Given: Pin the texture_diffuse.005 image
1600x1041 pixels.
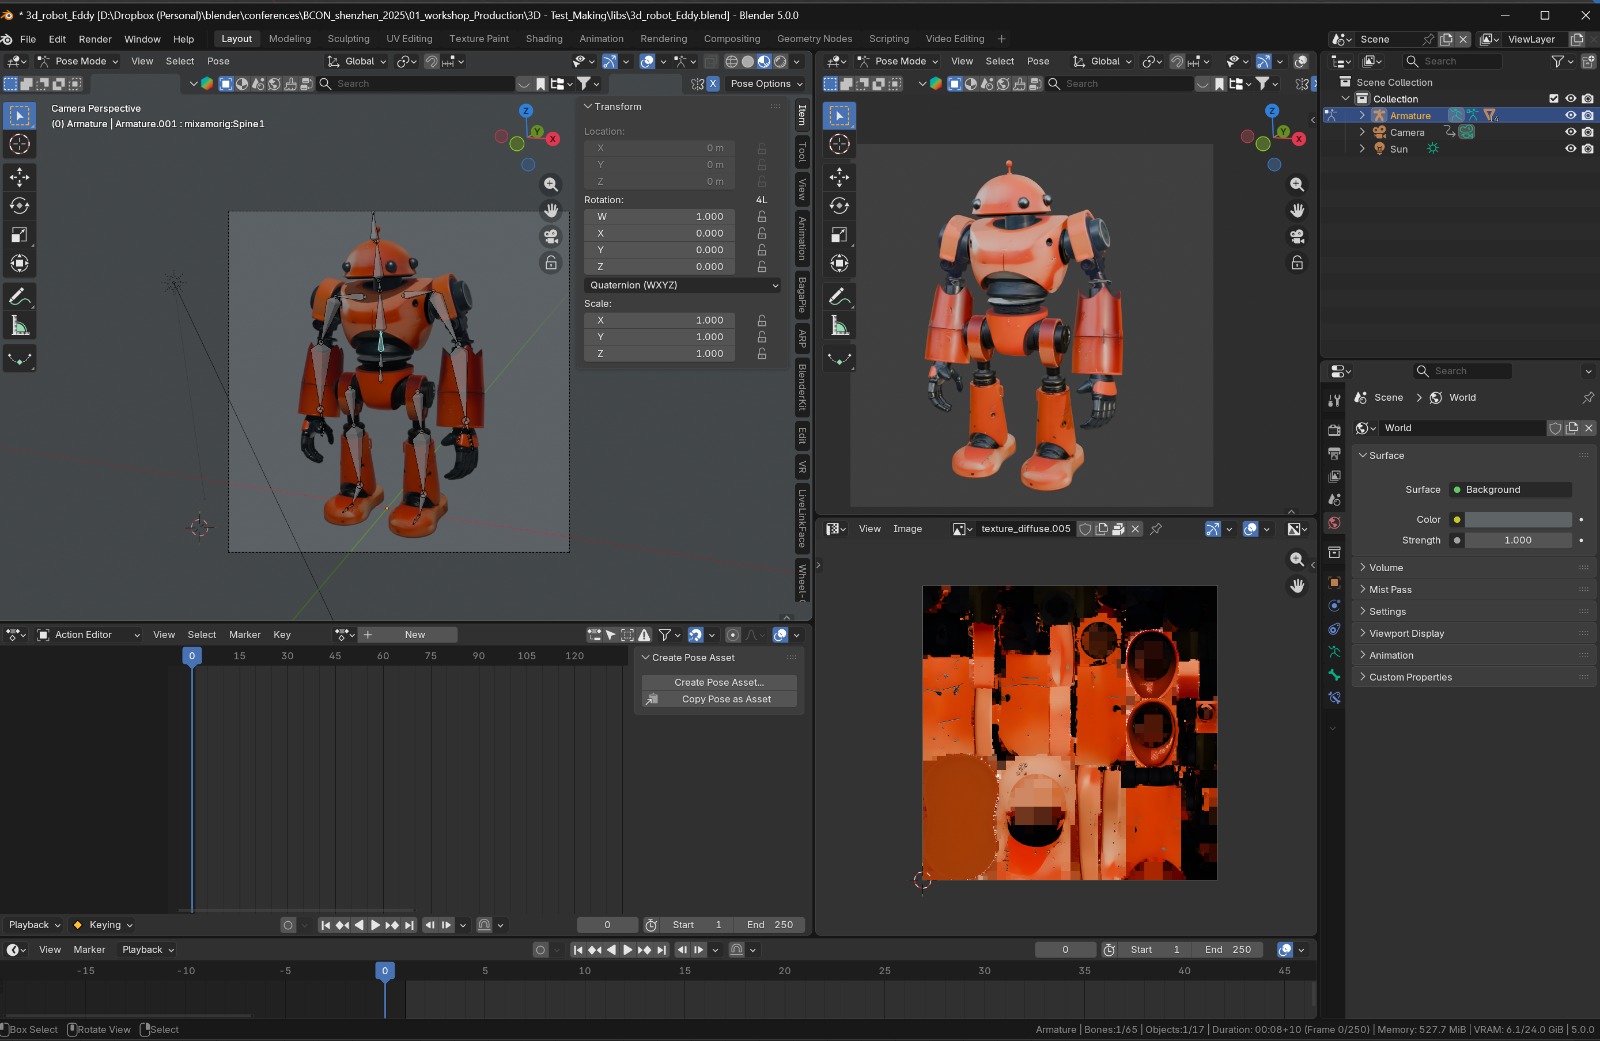Looking at the screenshot, I should 1156,529.
